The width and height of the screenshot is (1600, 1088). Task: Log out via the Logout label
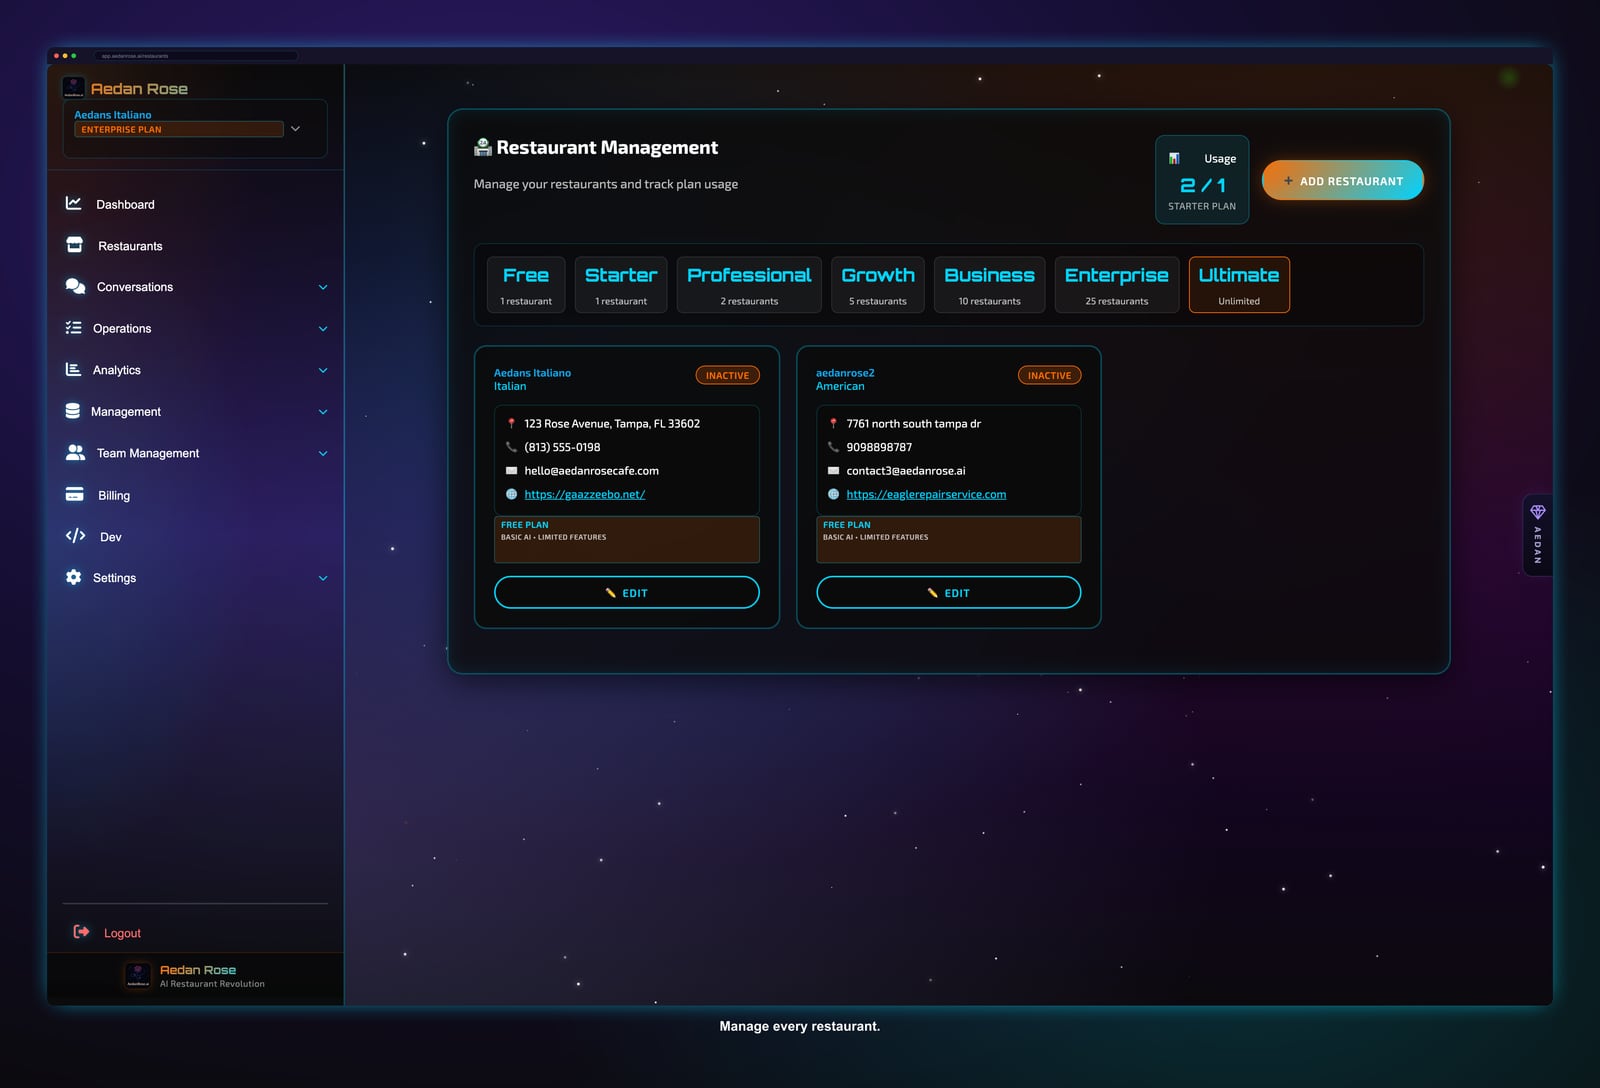(122, 933)
